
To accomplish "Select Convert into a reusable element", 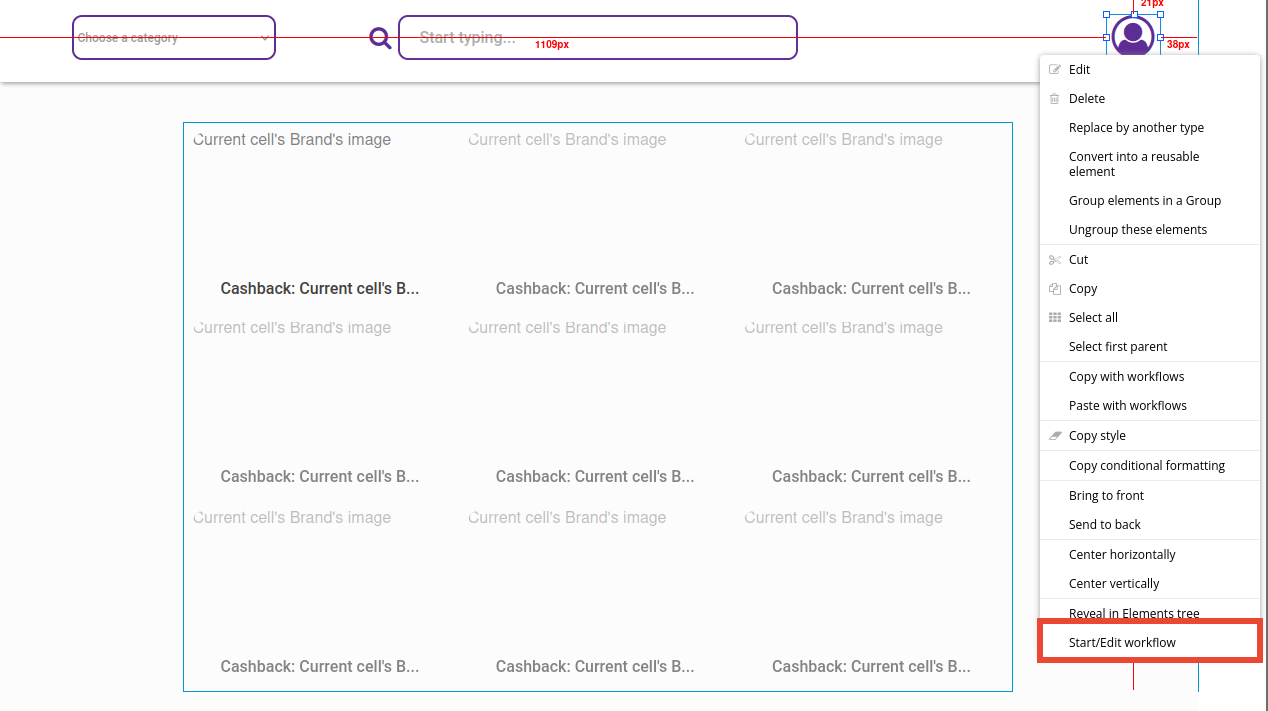I will pyautogui.click(x=1134, y=163).
